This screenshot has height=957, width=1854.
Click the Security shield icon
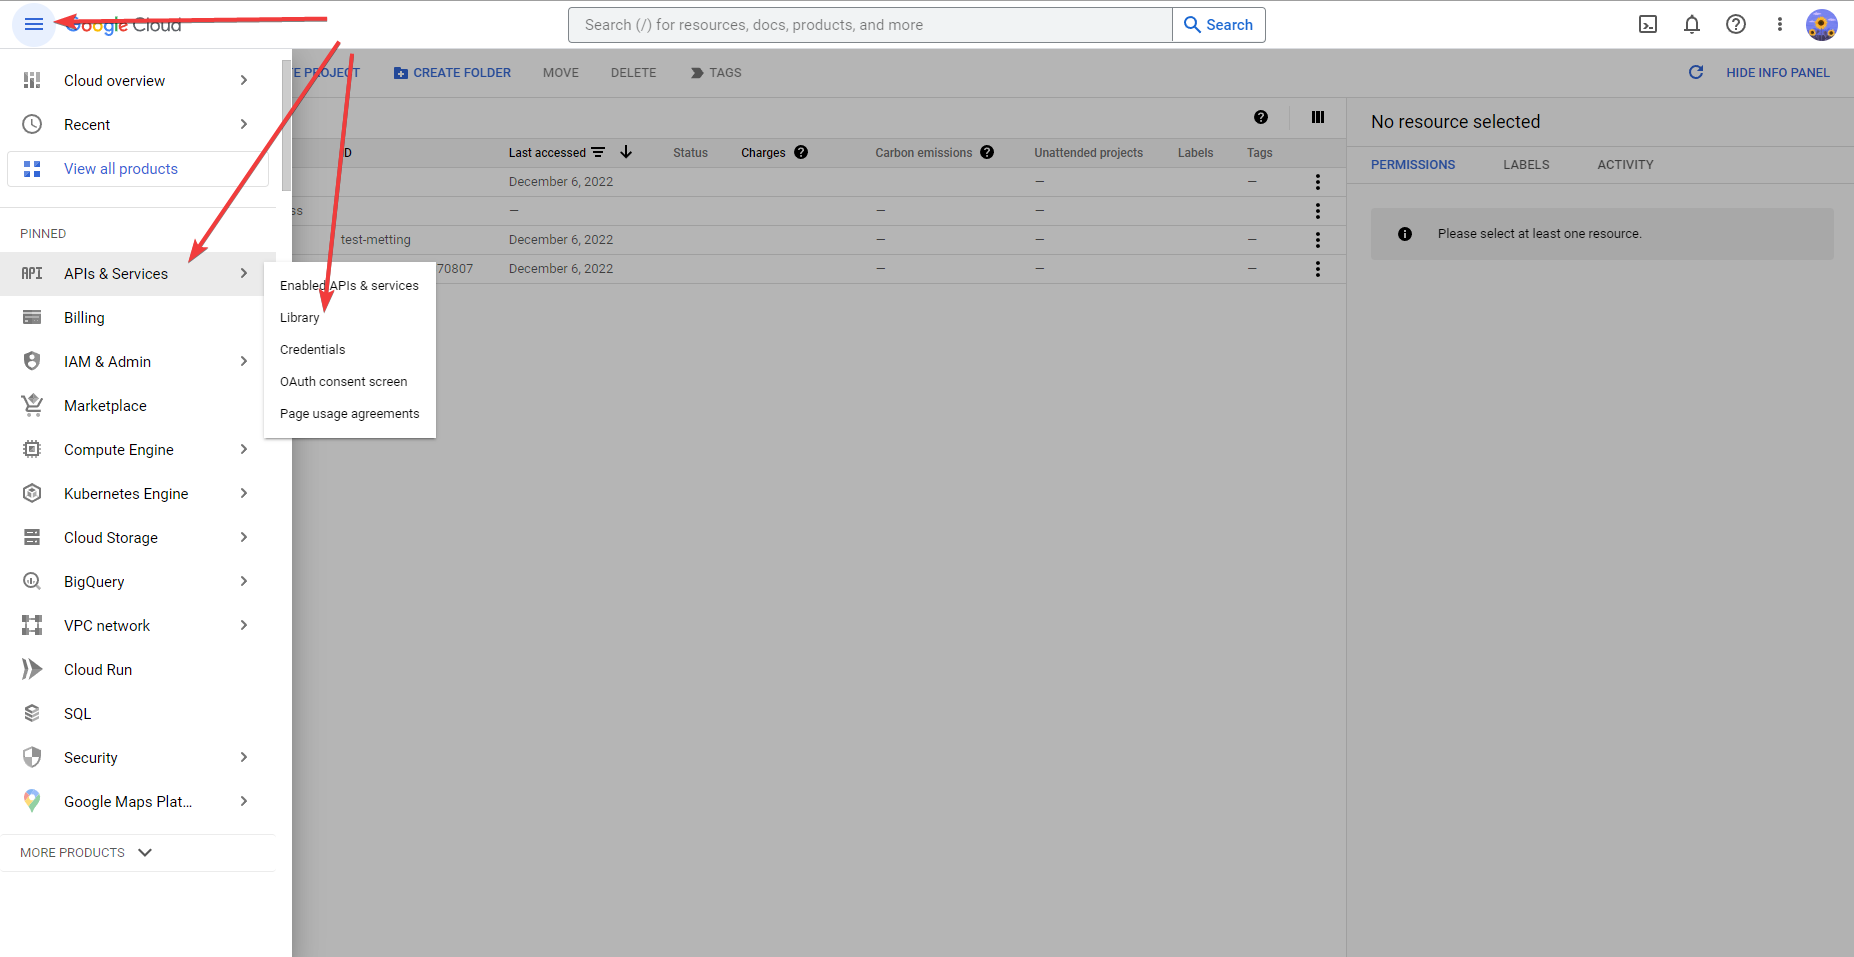click(32, 757)
